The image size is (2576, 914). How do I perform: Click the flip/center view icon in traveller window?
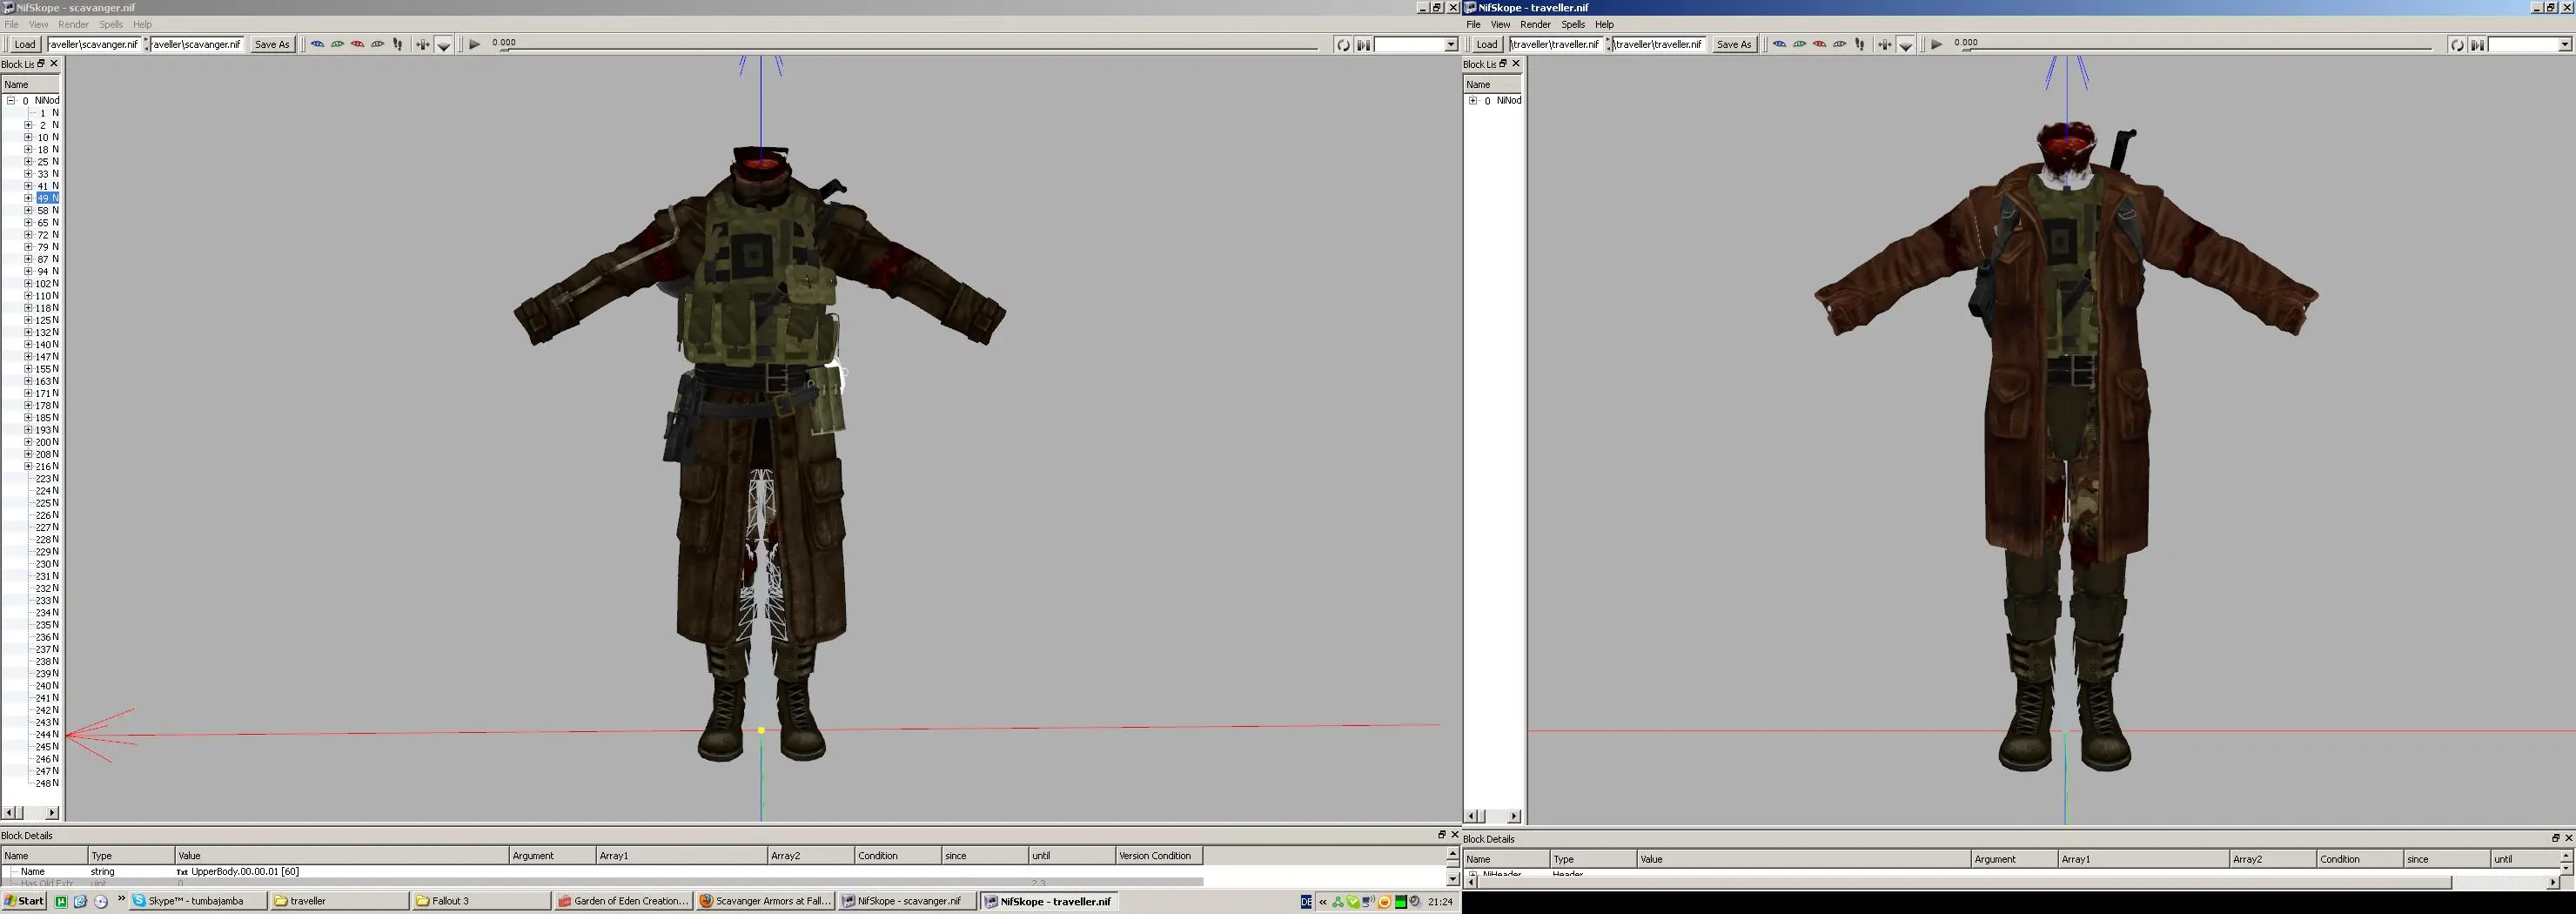point(1885,44)
